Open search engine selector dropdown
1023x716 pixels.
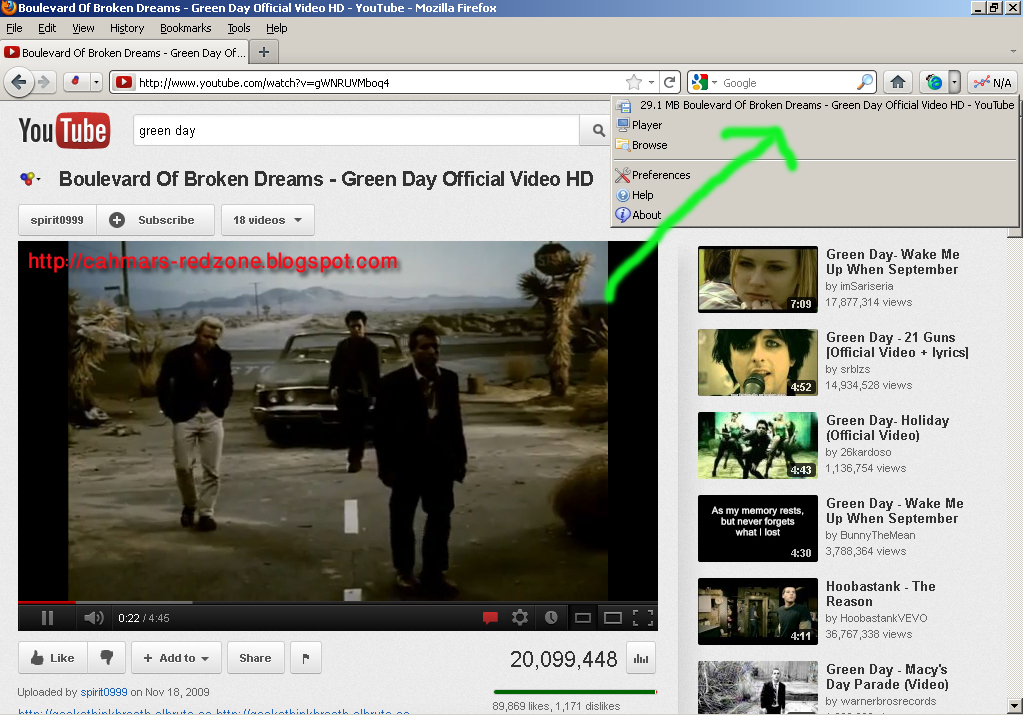(x=715, y=82)
